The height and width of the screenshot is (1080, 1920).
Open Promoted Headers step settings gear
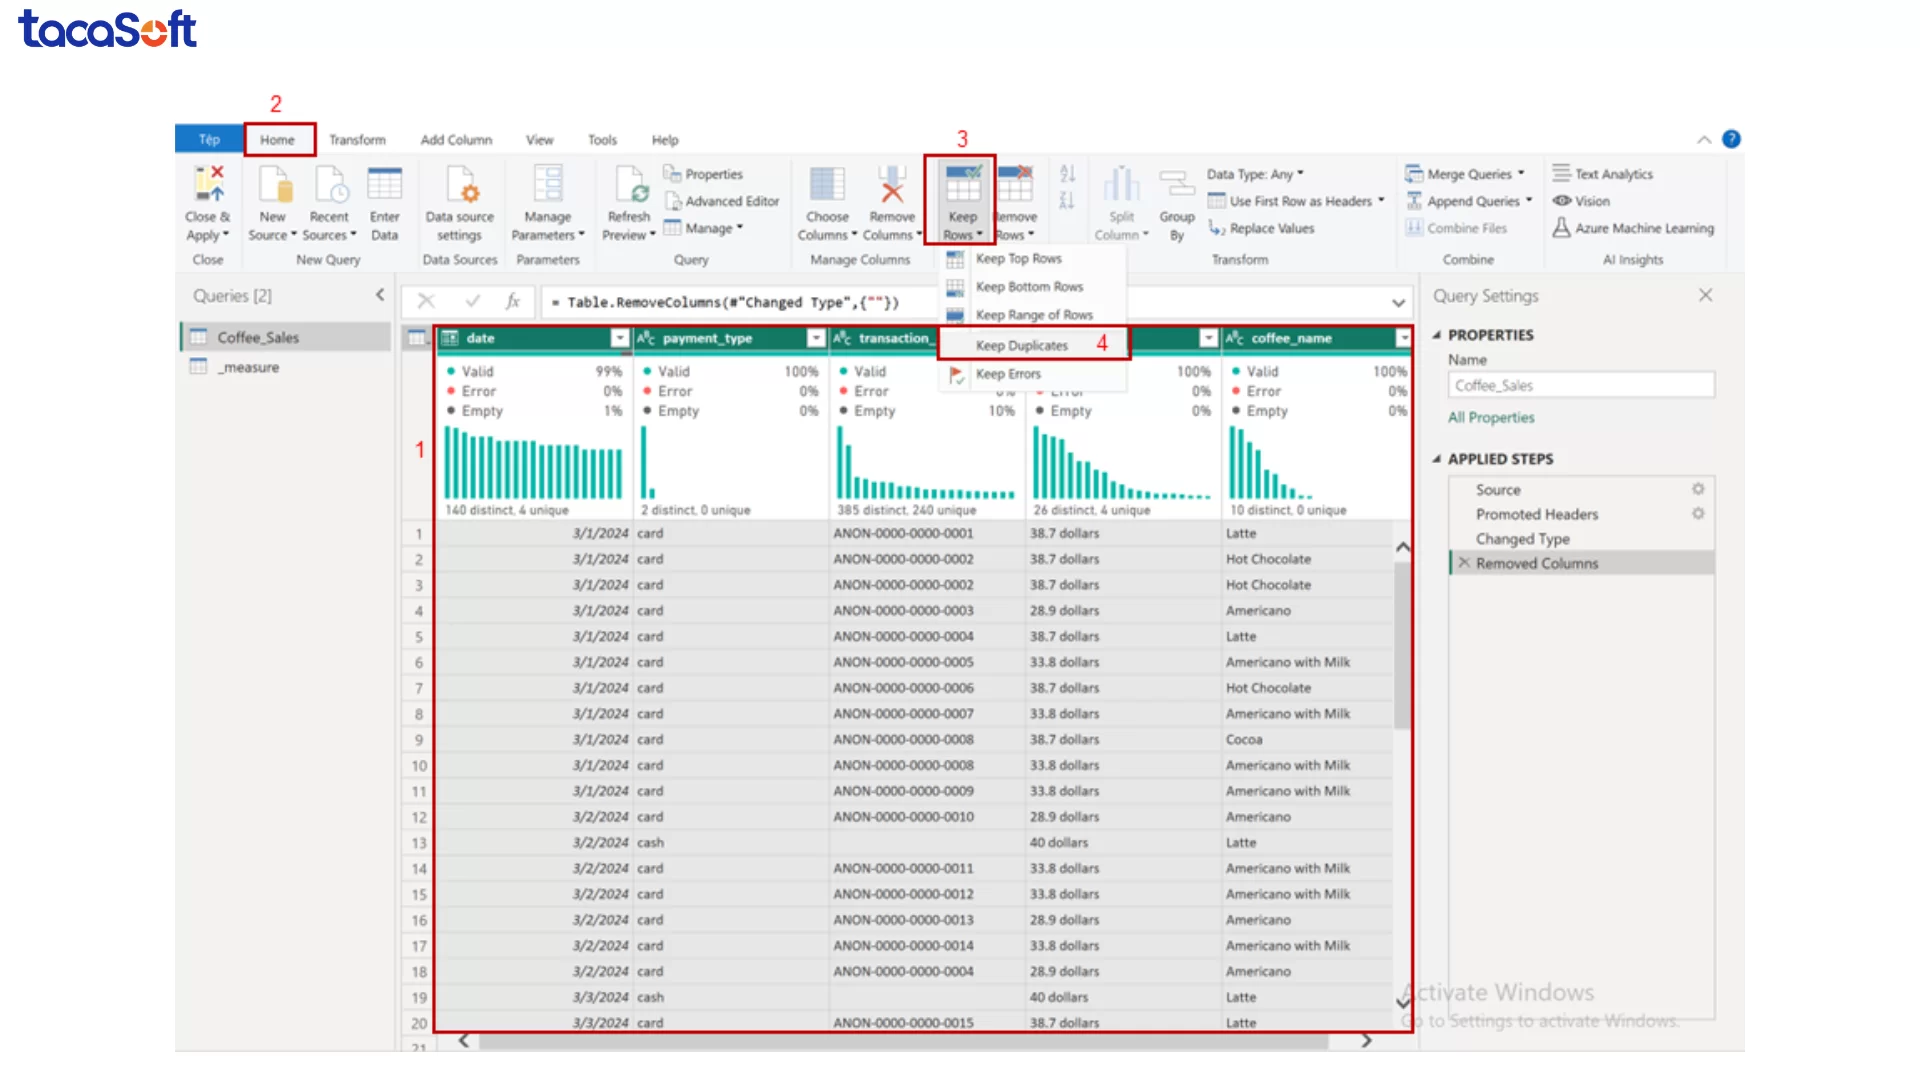click(1698, 513)
